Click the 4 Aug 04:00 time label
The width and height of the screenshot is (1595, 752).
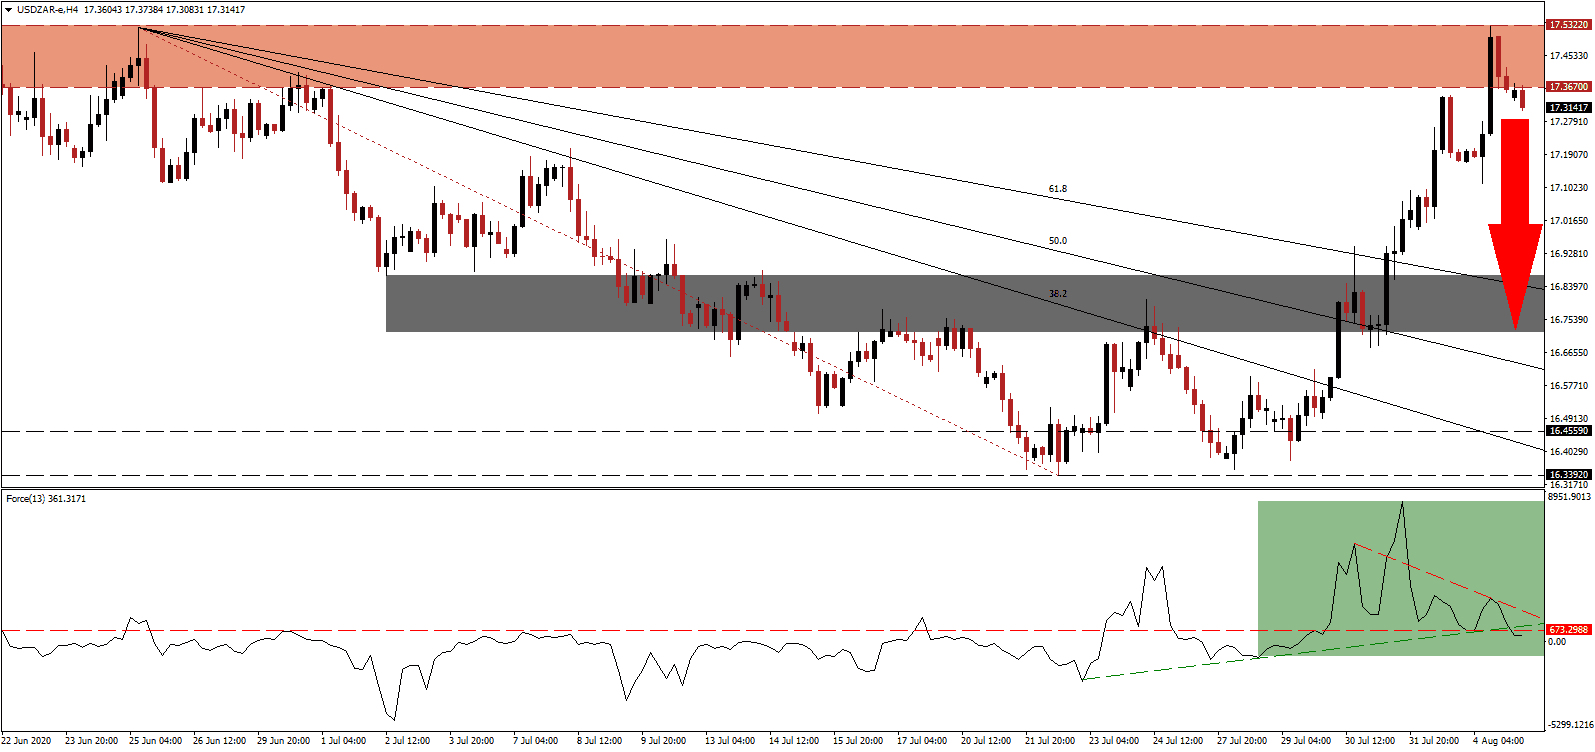pyautogui.click(x=1499, y=741)
